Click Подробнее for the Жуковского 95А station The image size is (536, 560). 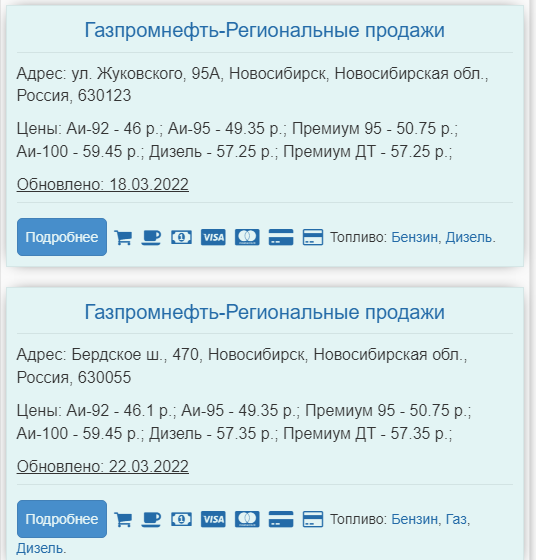[62, 237]
